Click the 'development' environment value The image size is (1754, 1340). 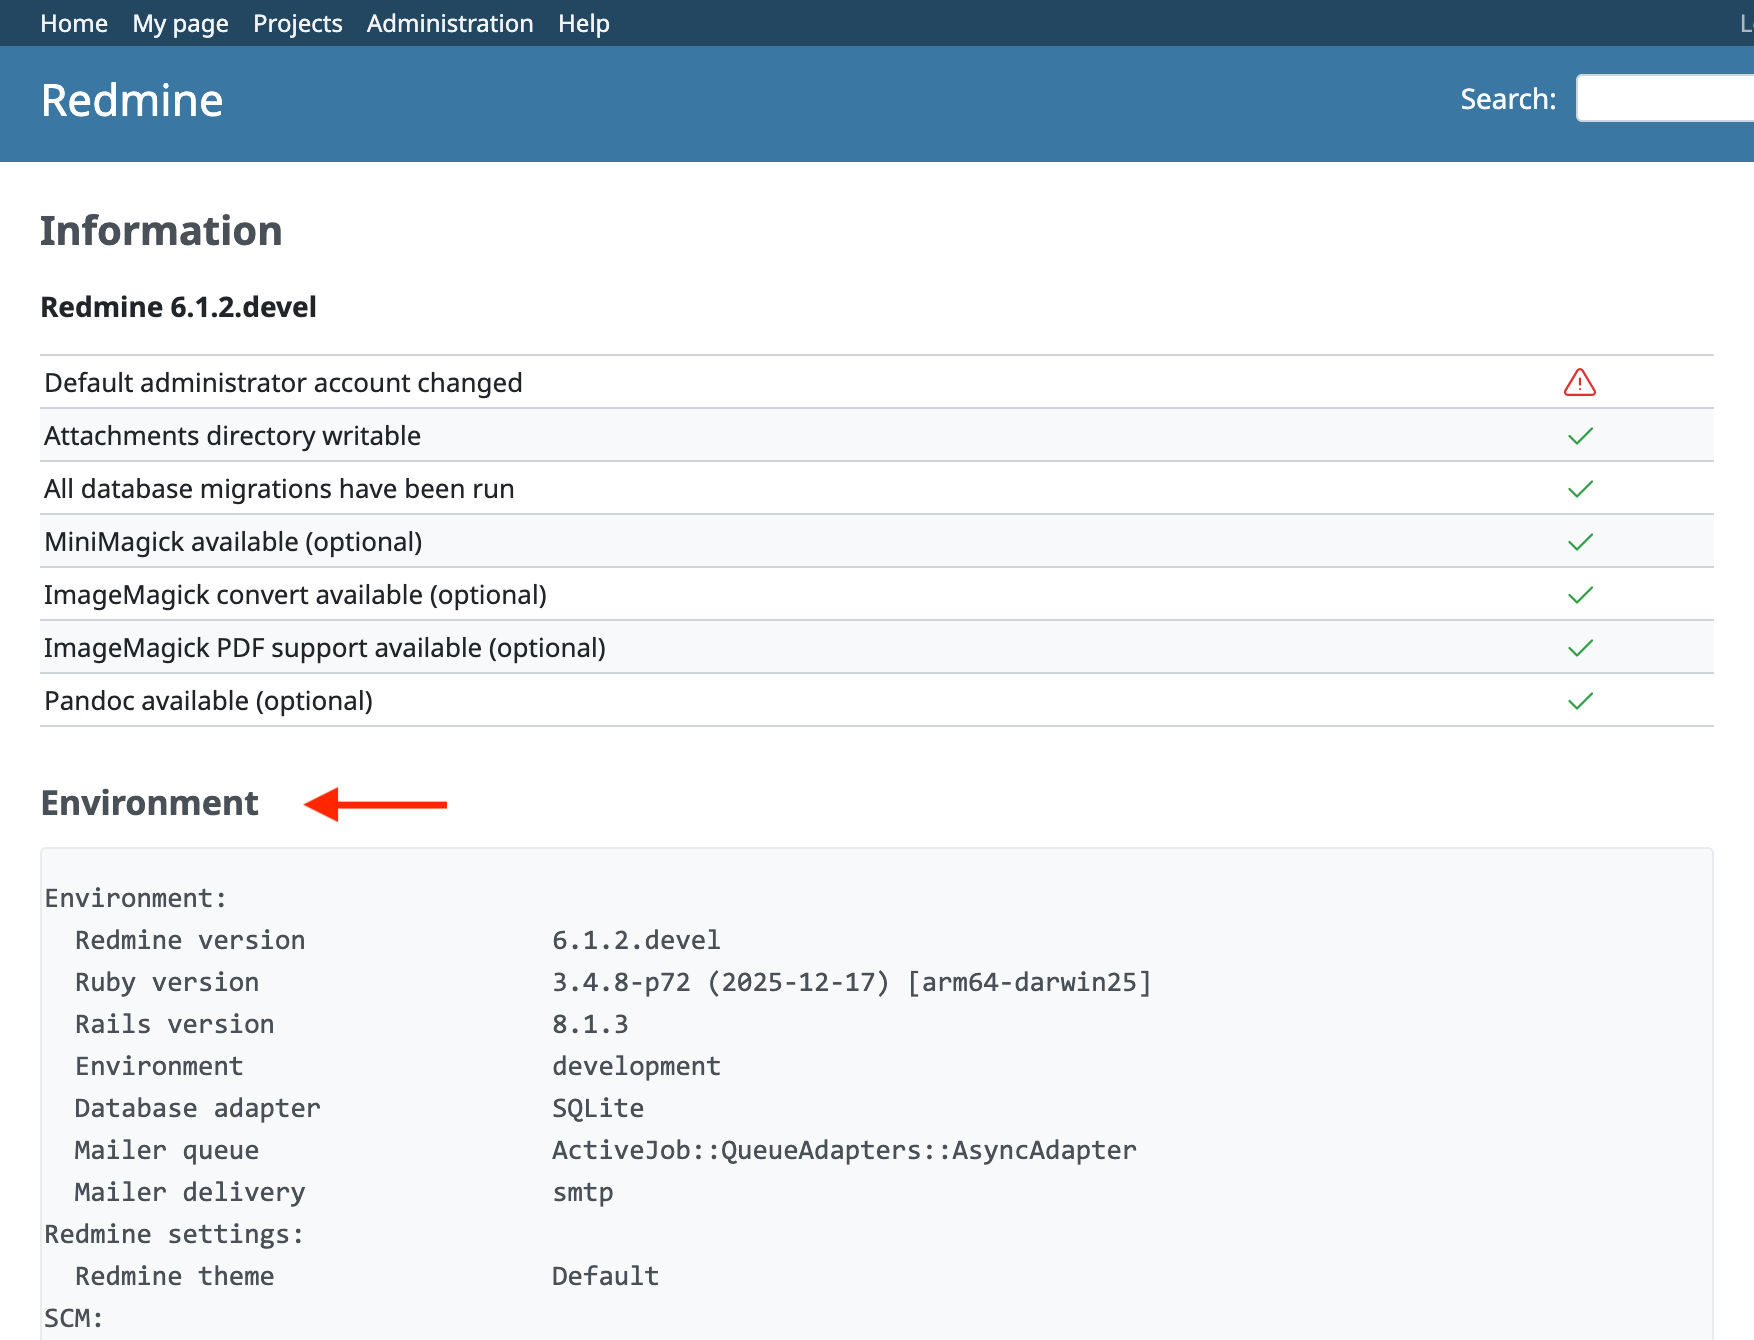click(636, 1066)
